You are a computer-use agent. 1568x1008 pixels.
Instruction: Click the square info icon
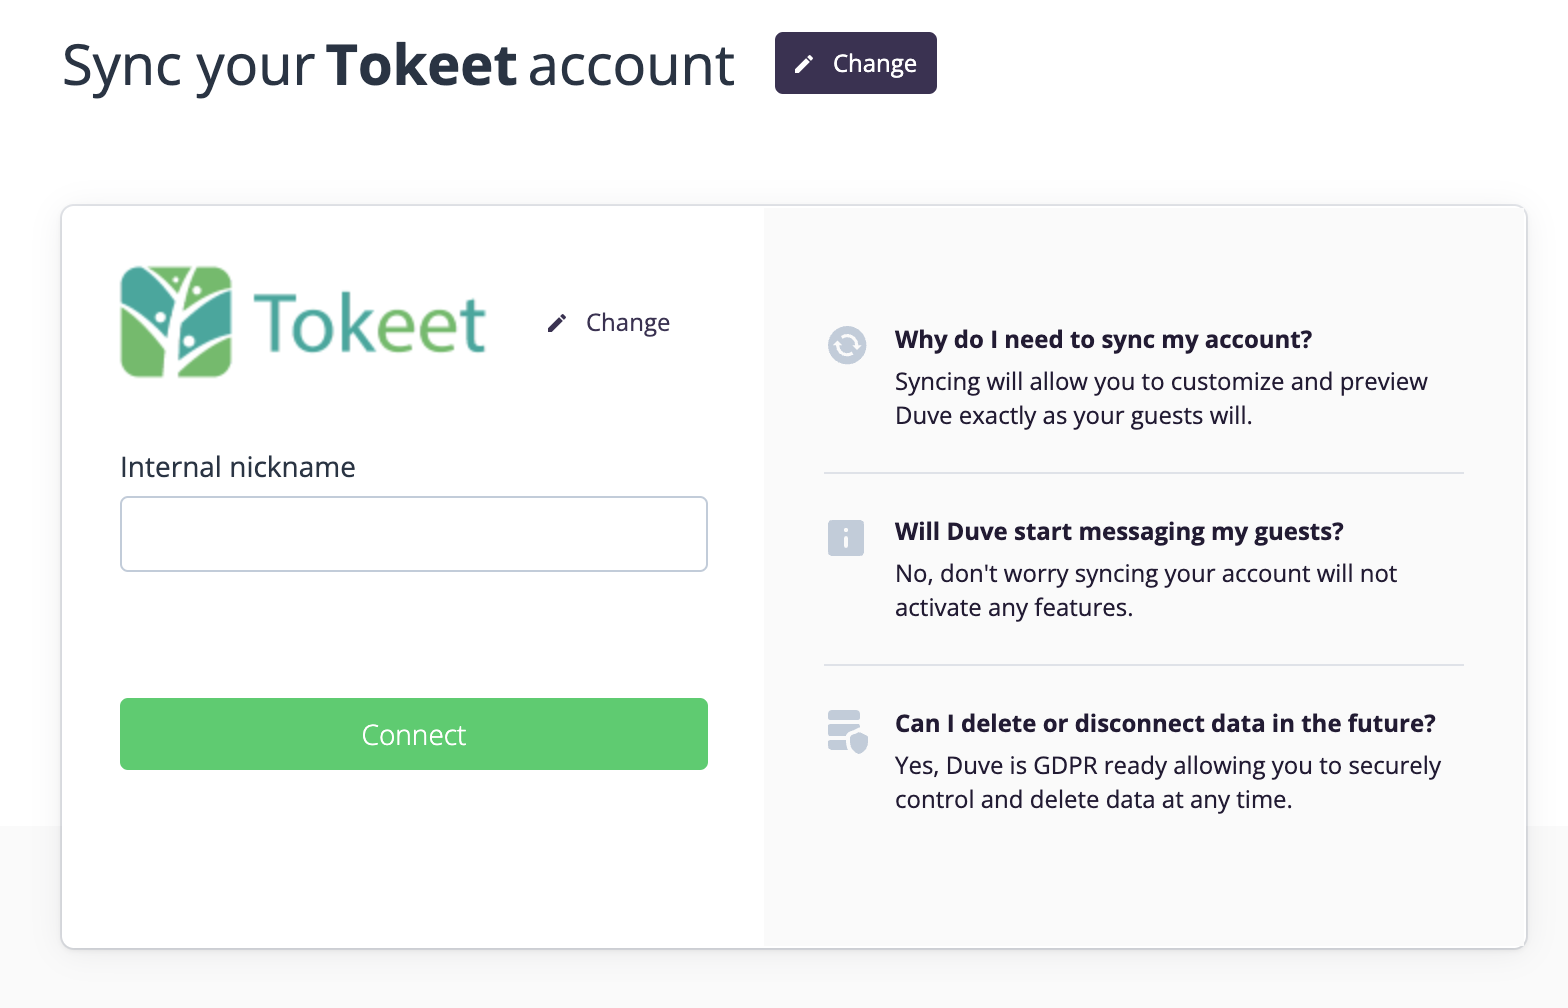click(x=846, y=538)
